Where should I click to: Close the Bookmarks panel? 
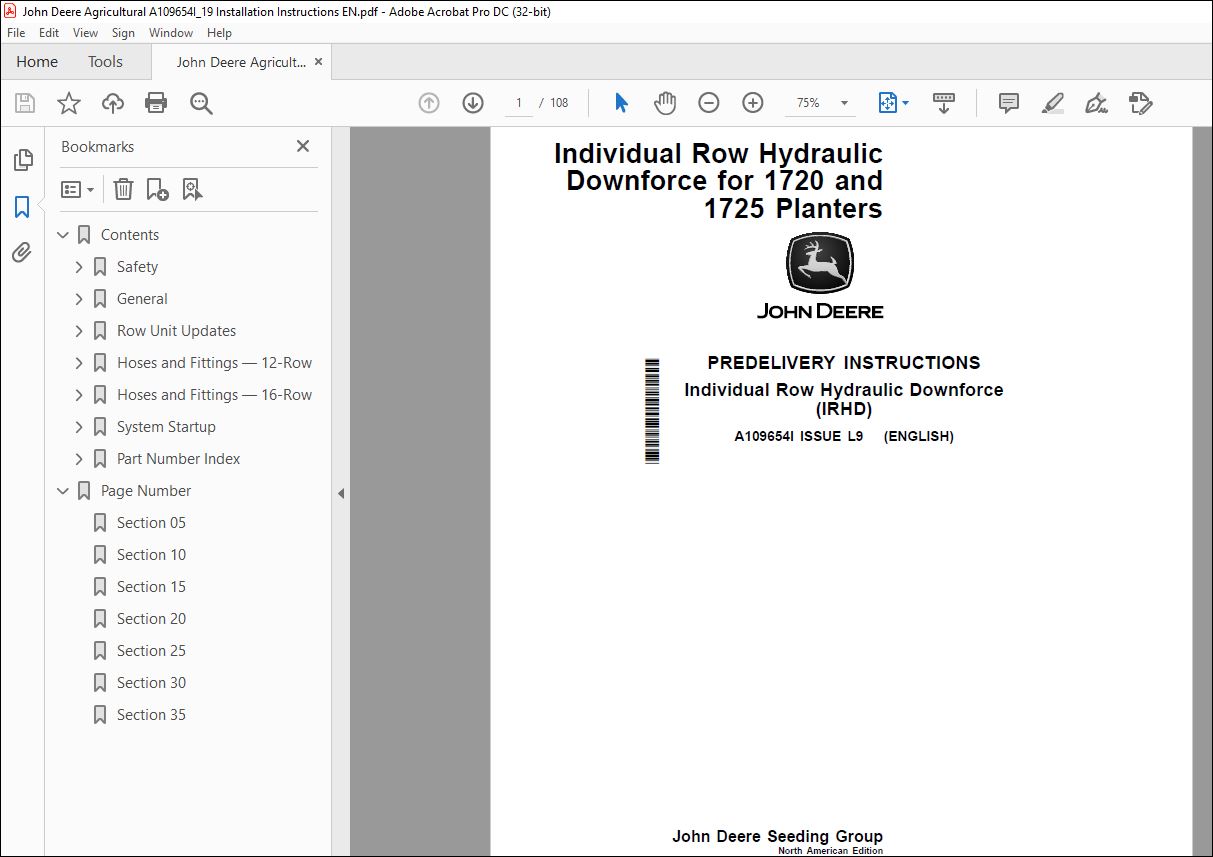pos(303,146)
